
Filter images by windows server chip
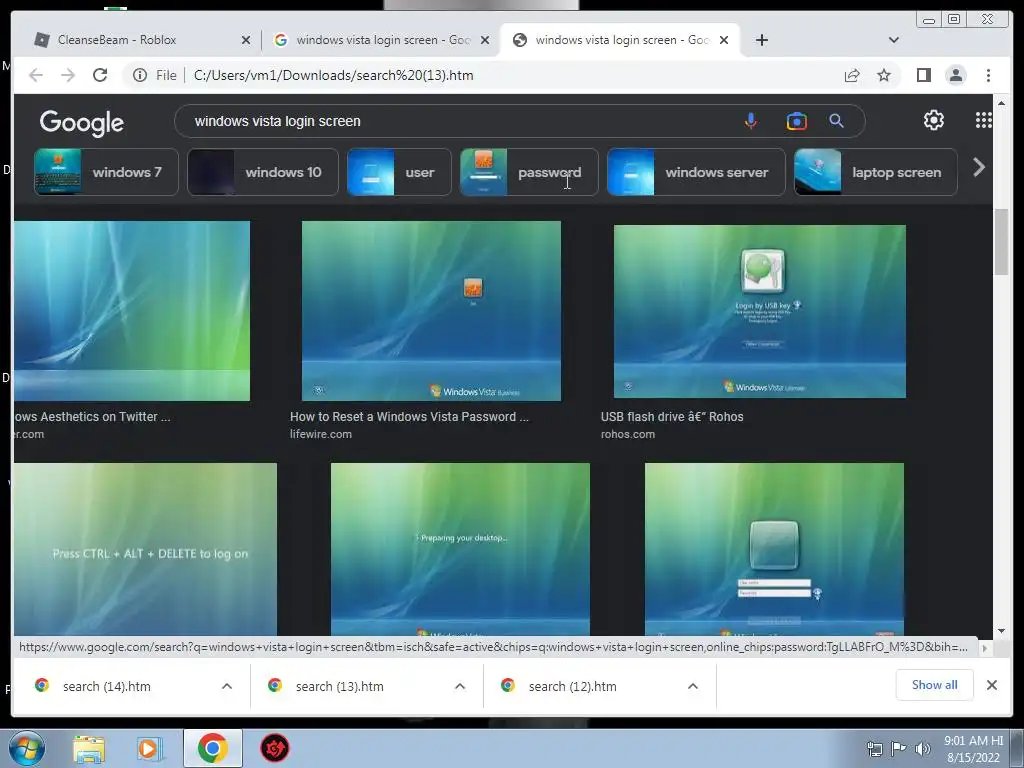[696, 172]
